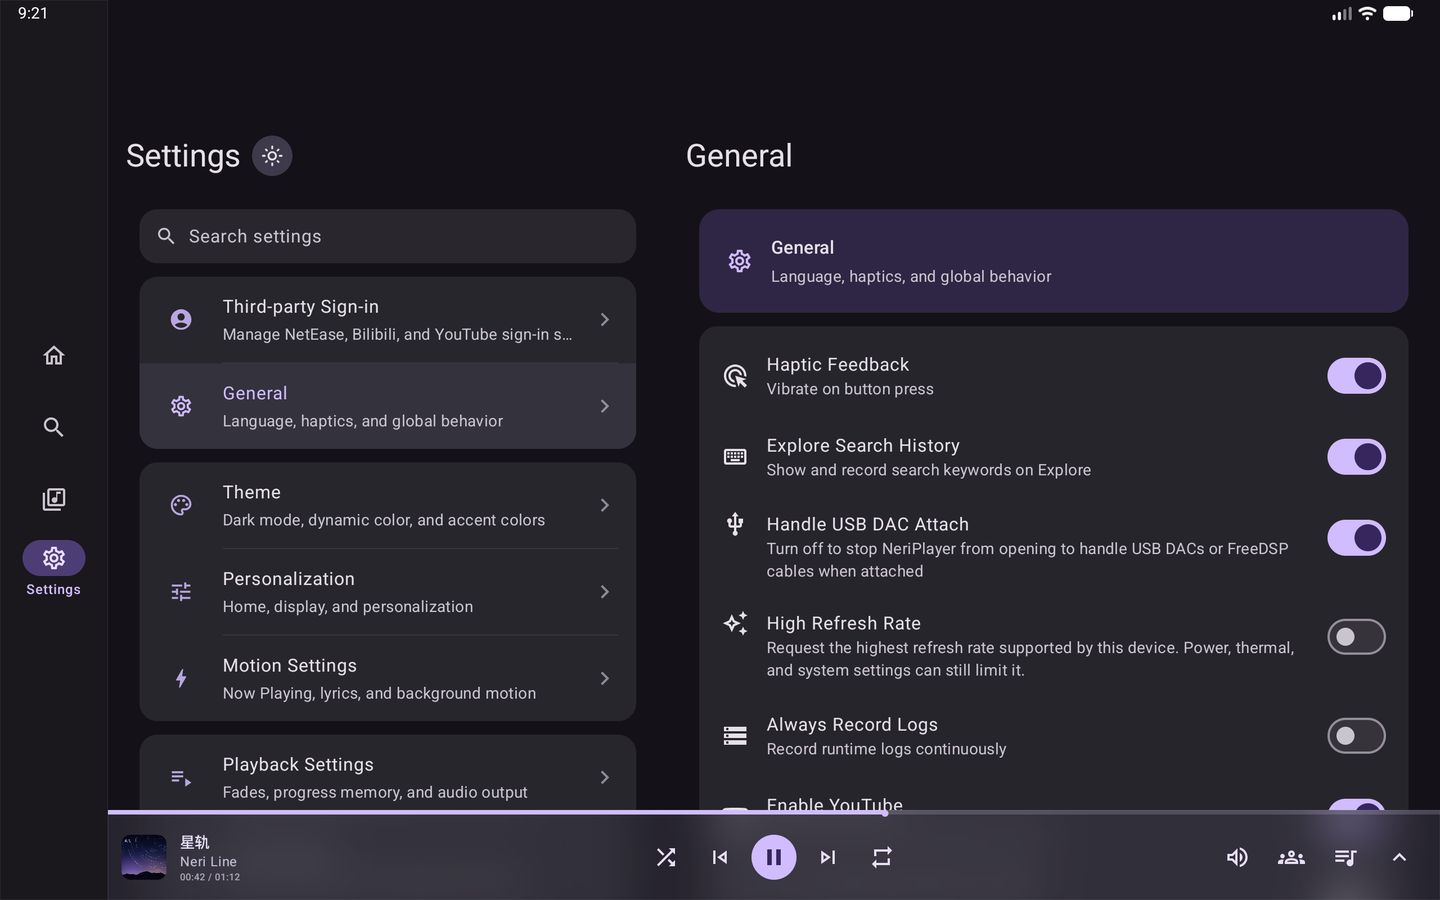Screen dimensions: 1440x900
Task: Click the General header card
Action: coord(1053,261)
